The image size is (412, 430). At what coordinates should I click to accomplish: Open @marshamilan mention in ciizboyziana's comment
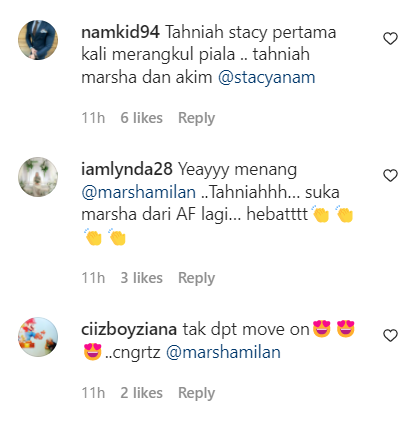click(223, 352)
